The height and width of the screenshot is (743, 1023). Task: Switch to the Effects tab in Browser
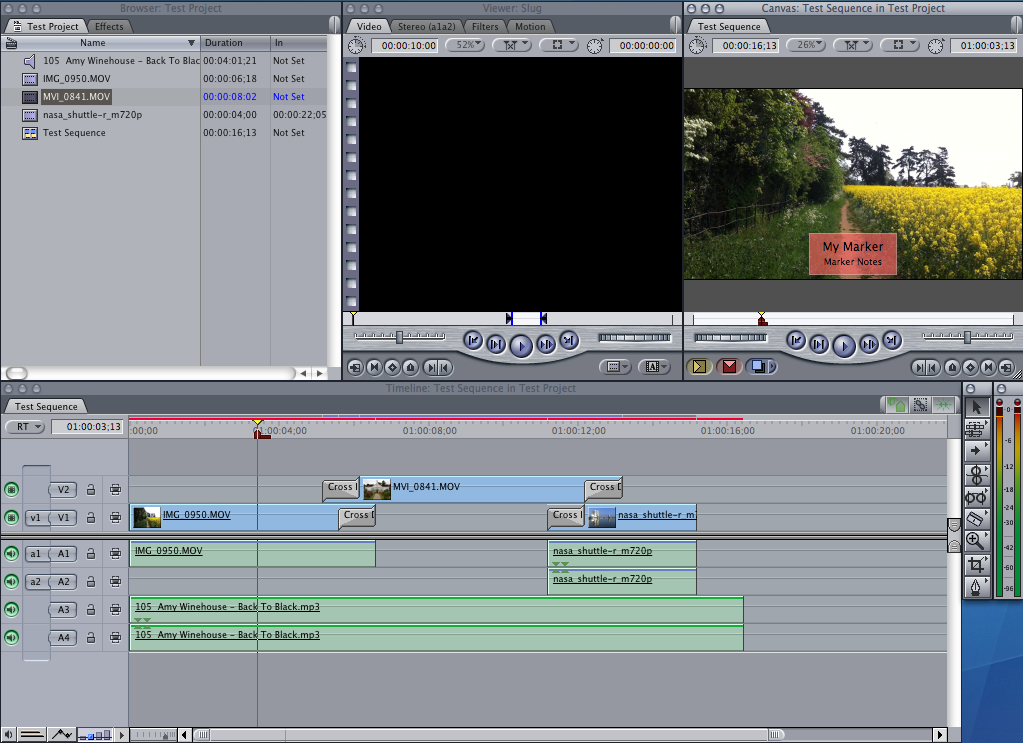[x=109, y=26]
